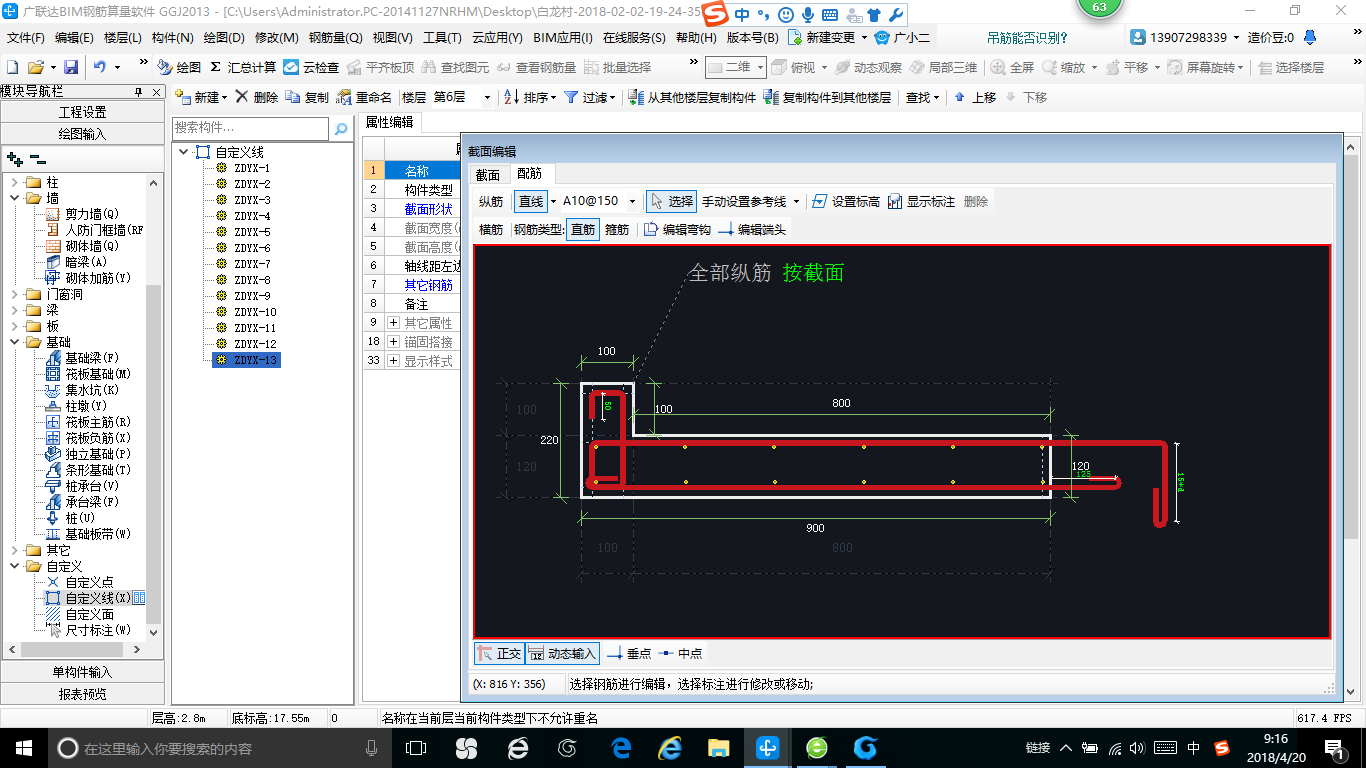Click the new file icon

pyautogui.click(x=12, y=67)
